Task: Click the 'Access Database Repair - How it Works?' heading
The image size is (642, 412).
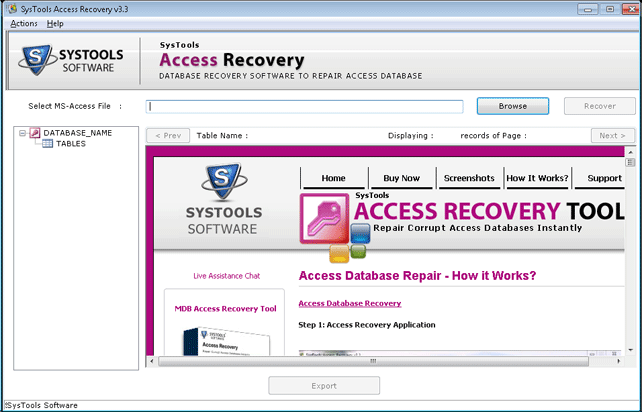Action: click(417, 276)
